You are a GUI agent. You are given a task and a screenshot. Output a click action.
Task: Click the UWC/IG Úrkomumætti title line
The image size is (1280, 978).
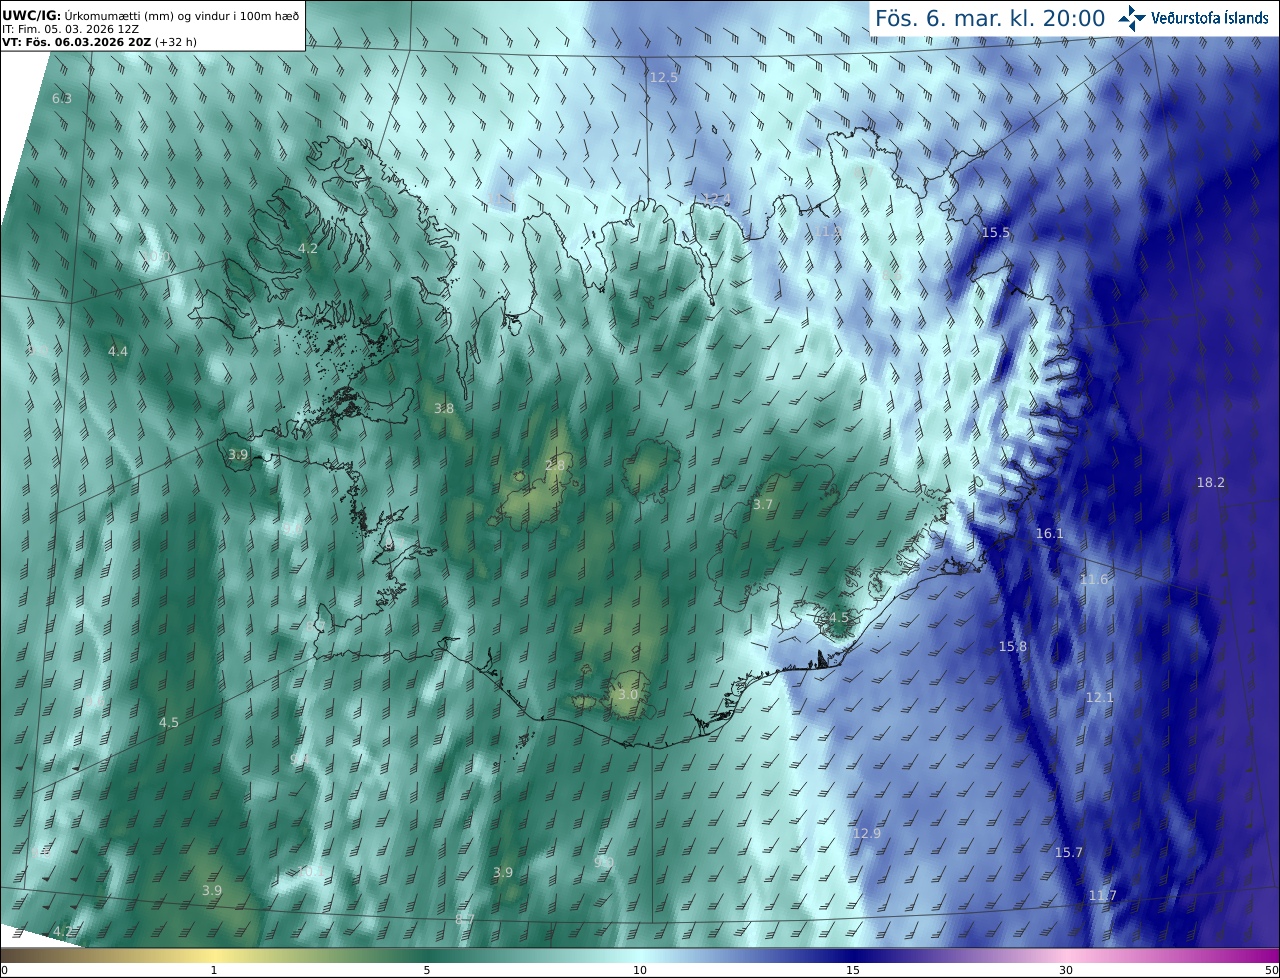click(151, 15)
